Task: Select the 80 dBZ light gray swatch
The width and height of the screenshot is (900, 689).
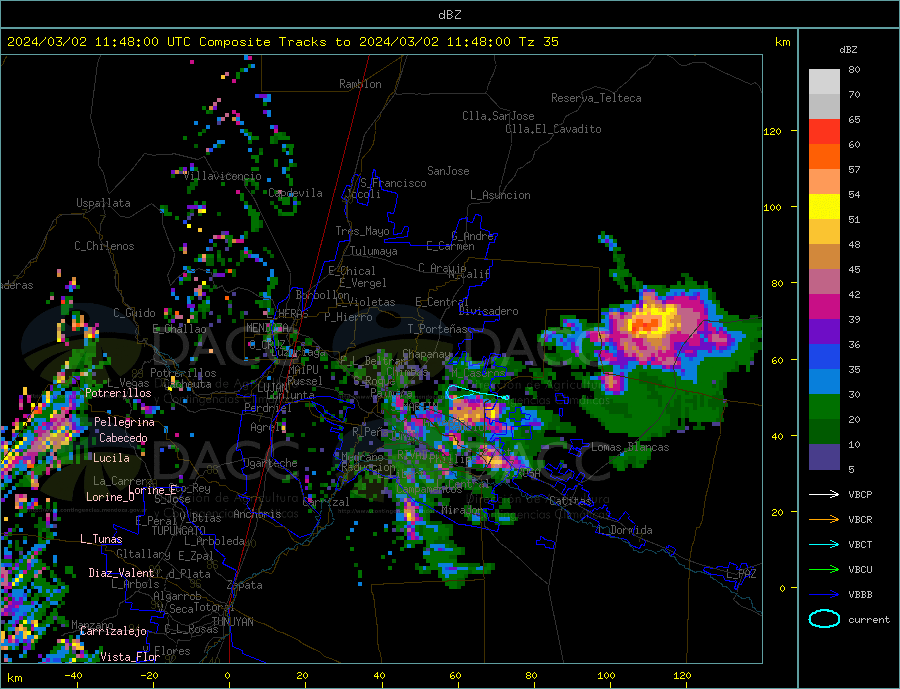Action: tap(824, 82)
